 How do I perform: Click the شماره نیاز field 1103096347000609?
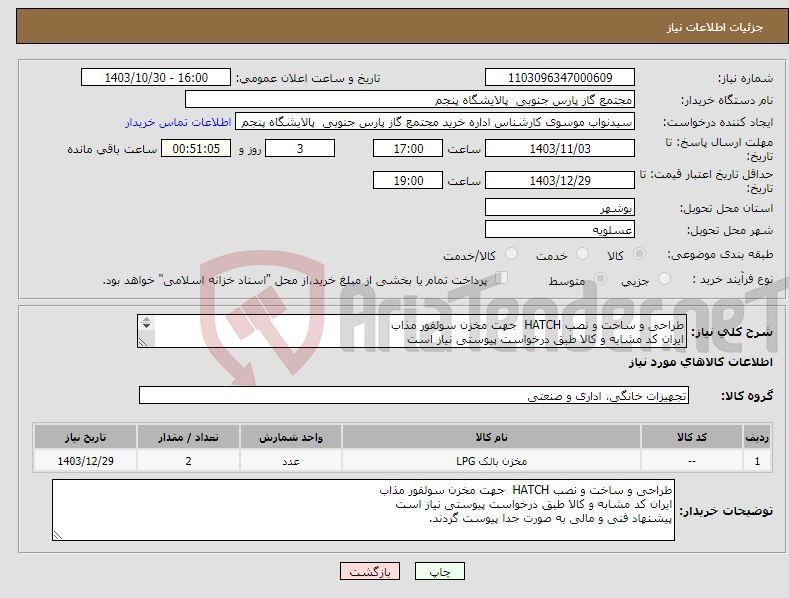[x=560, y=78]
